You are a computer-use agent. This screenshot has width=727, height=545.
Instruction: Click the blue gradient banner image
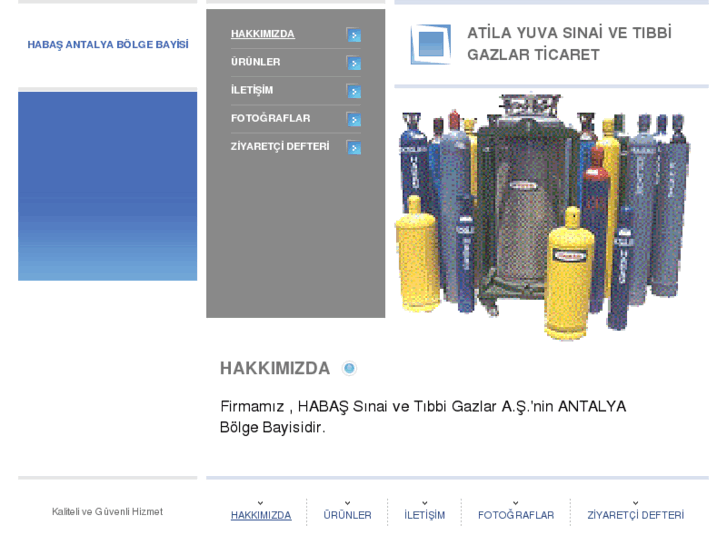(x=108, y=186)
